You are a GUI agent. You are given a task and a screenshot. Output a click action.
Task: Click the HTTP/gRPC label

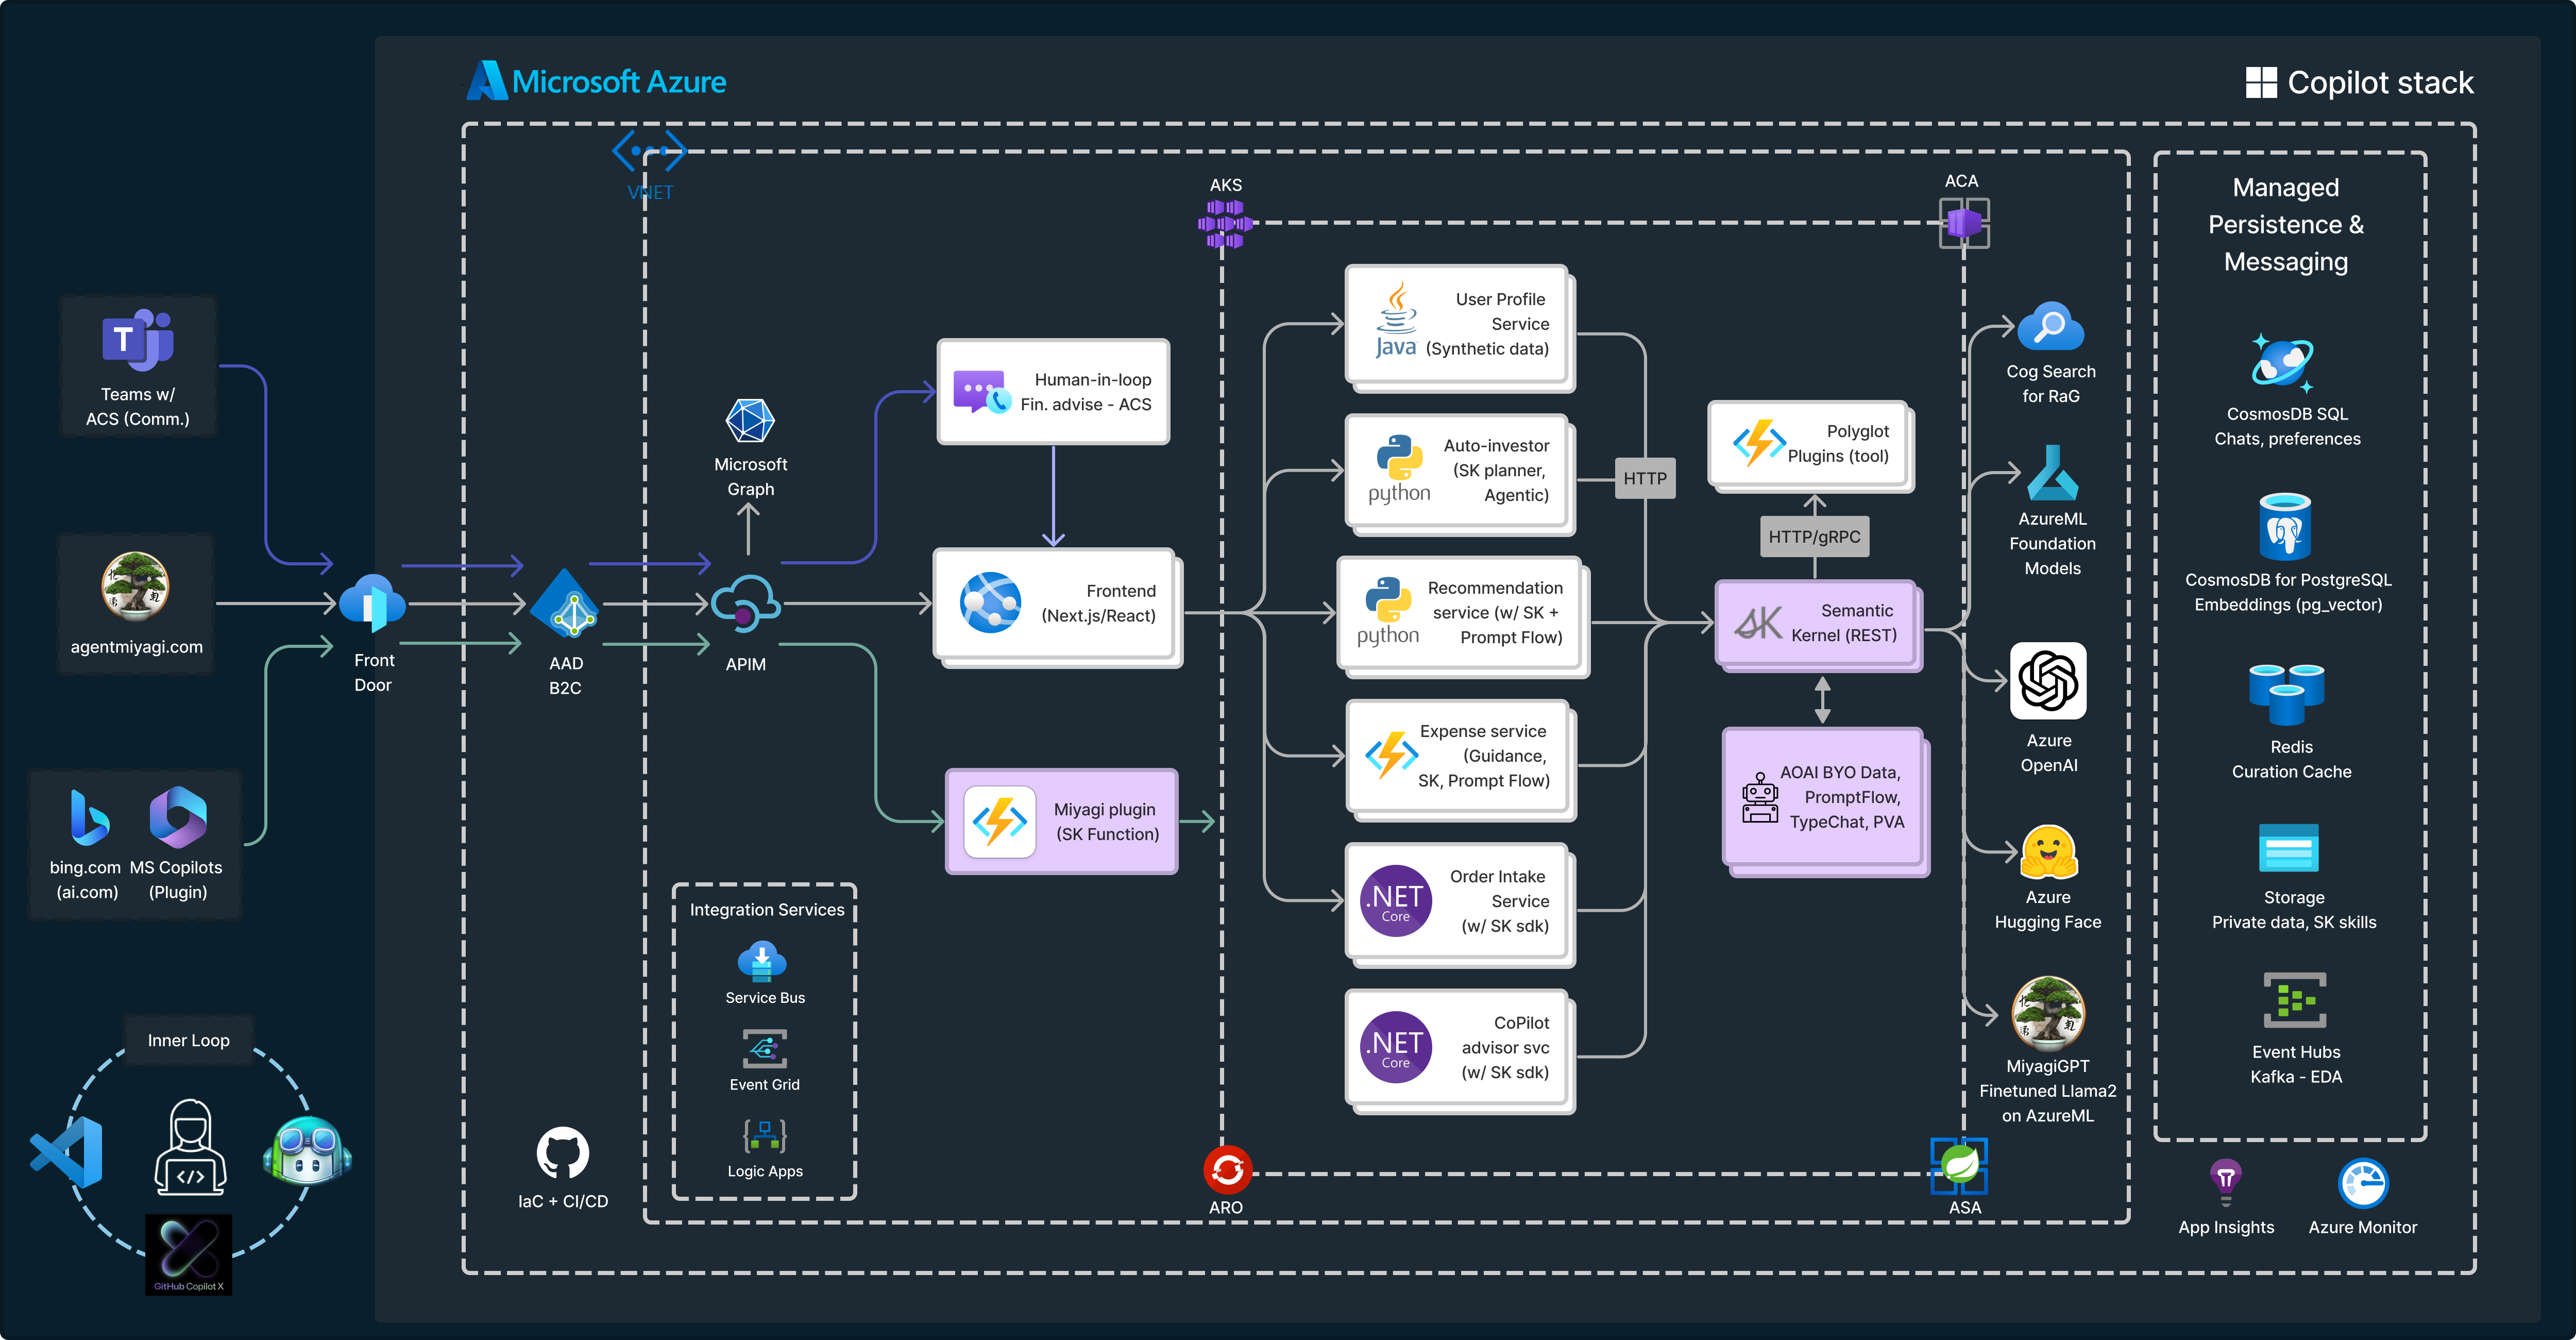(1814, 536)
